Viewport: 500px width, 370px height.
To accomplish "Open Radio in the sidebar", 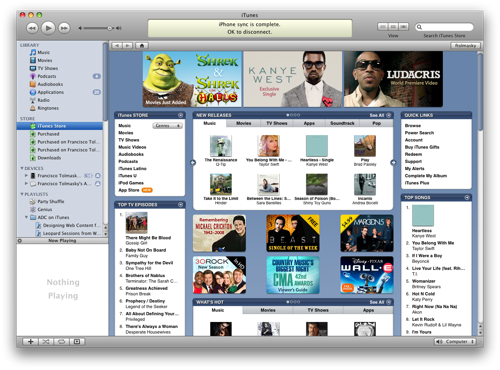I will pos(43,100).
